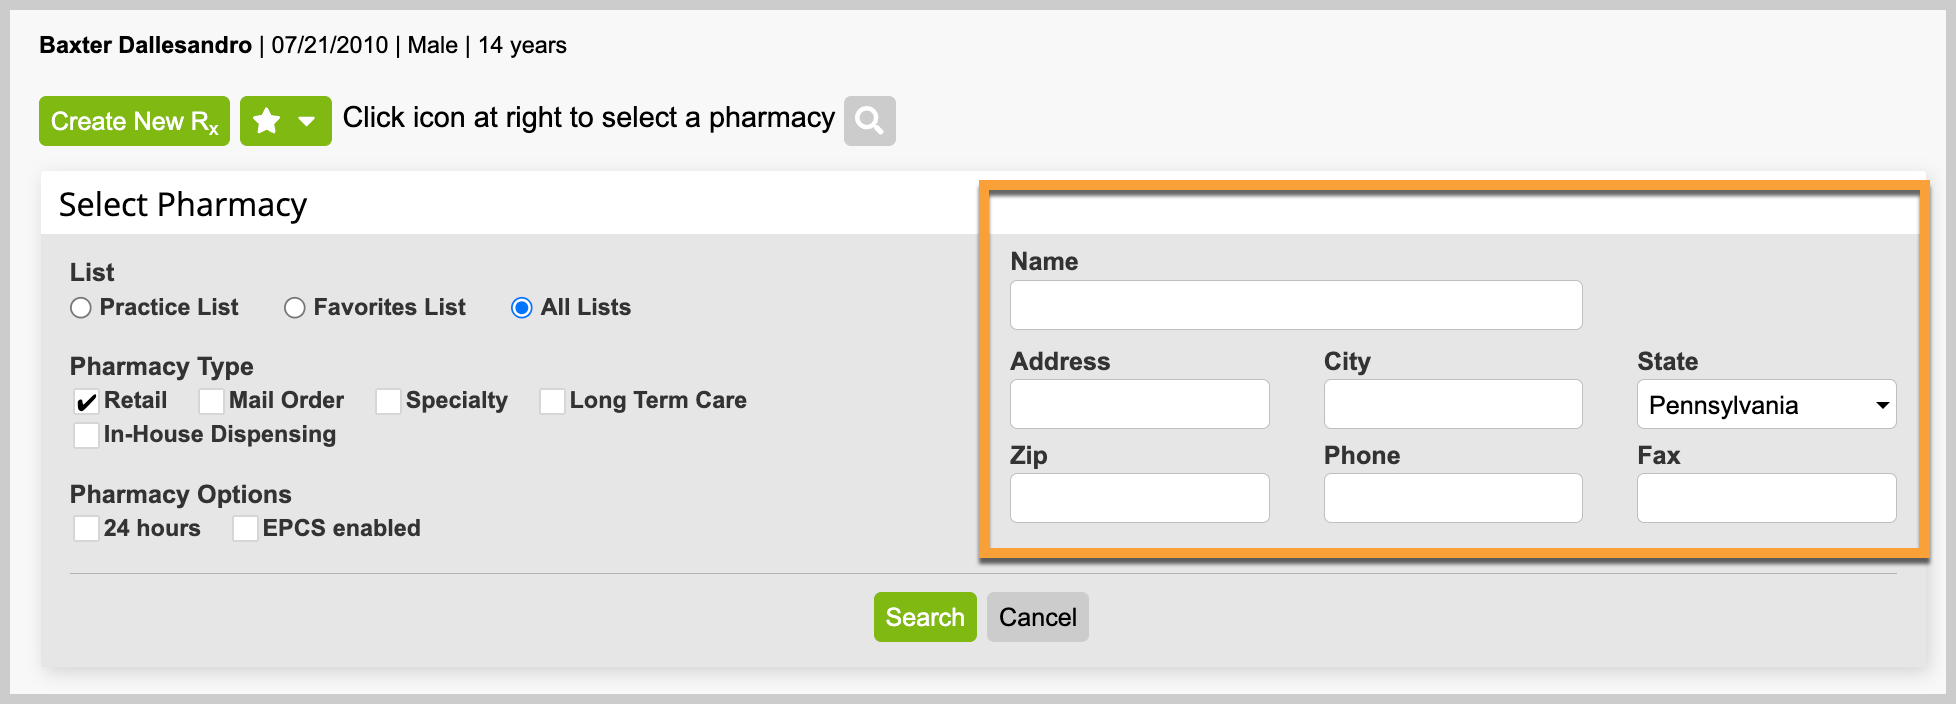Click the Zip input field
The height and width of the screenshot is (704, 1956).
1140,498
